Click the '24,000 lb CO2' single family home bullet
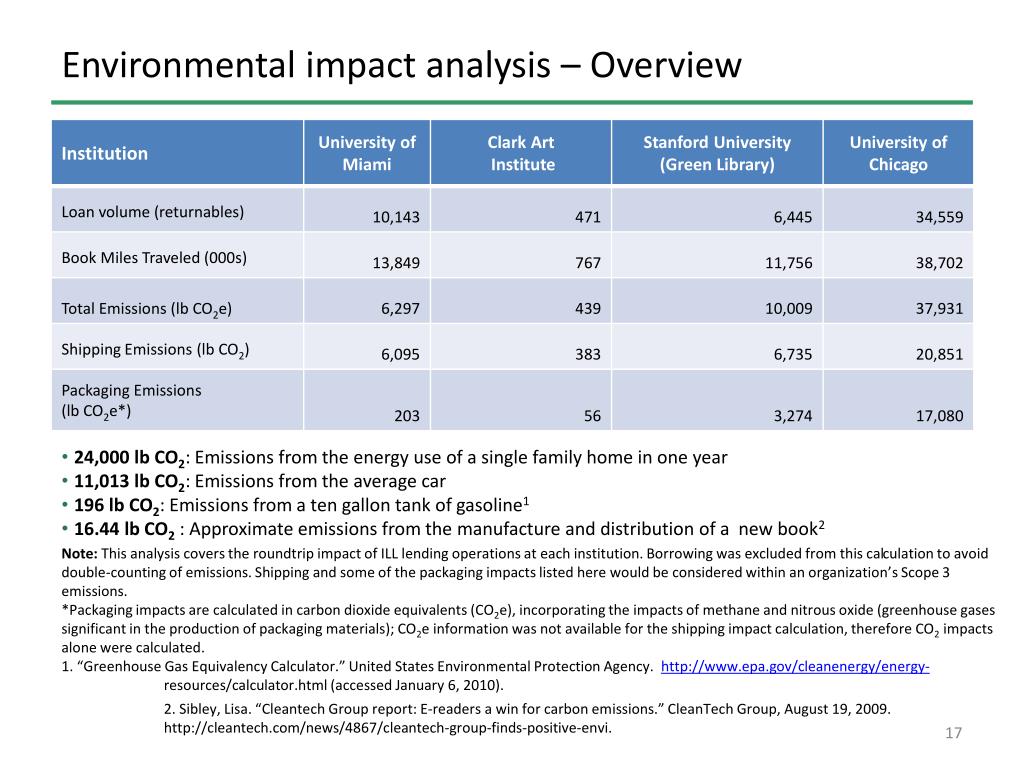 (x=394, y=458)
